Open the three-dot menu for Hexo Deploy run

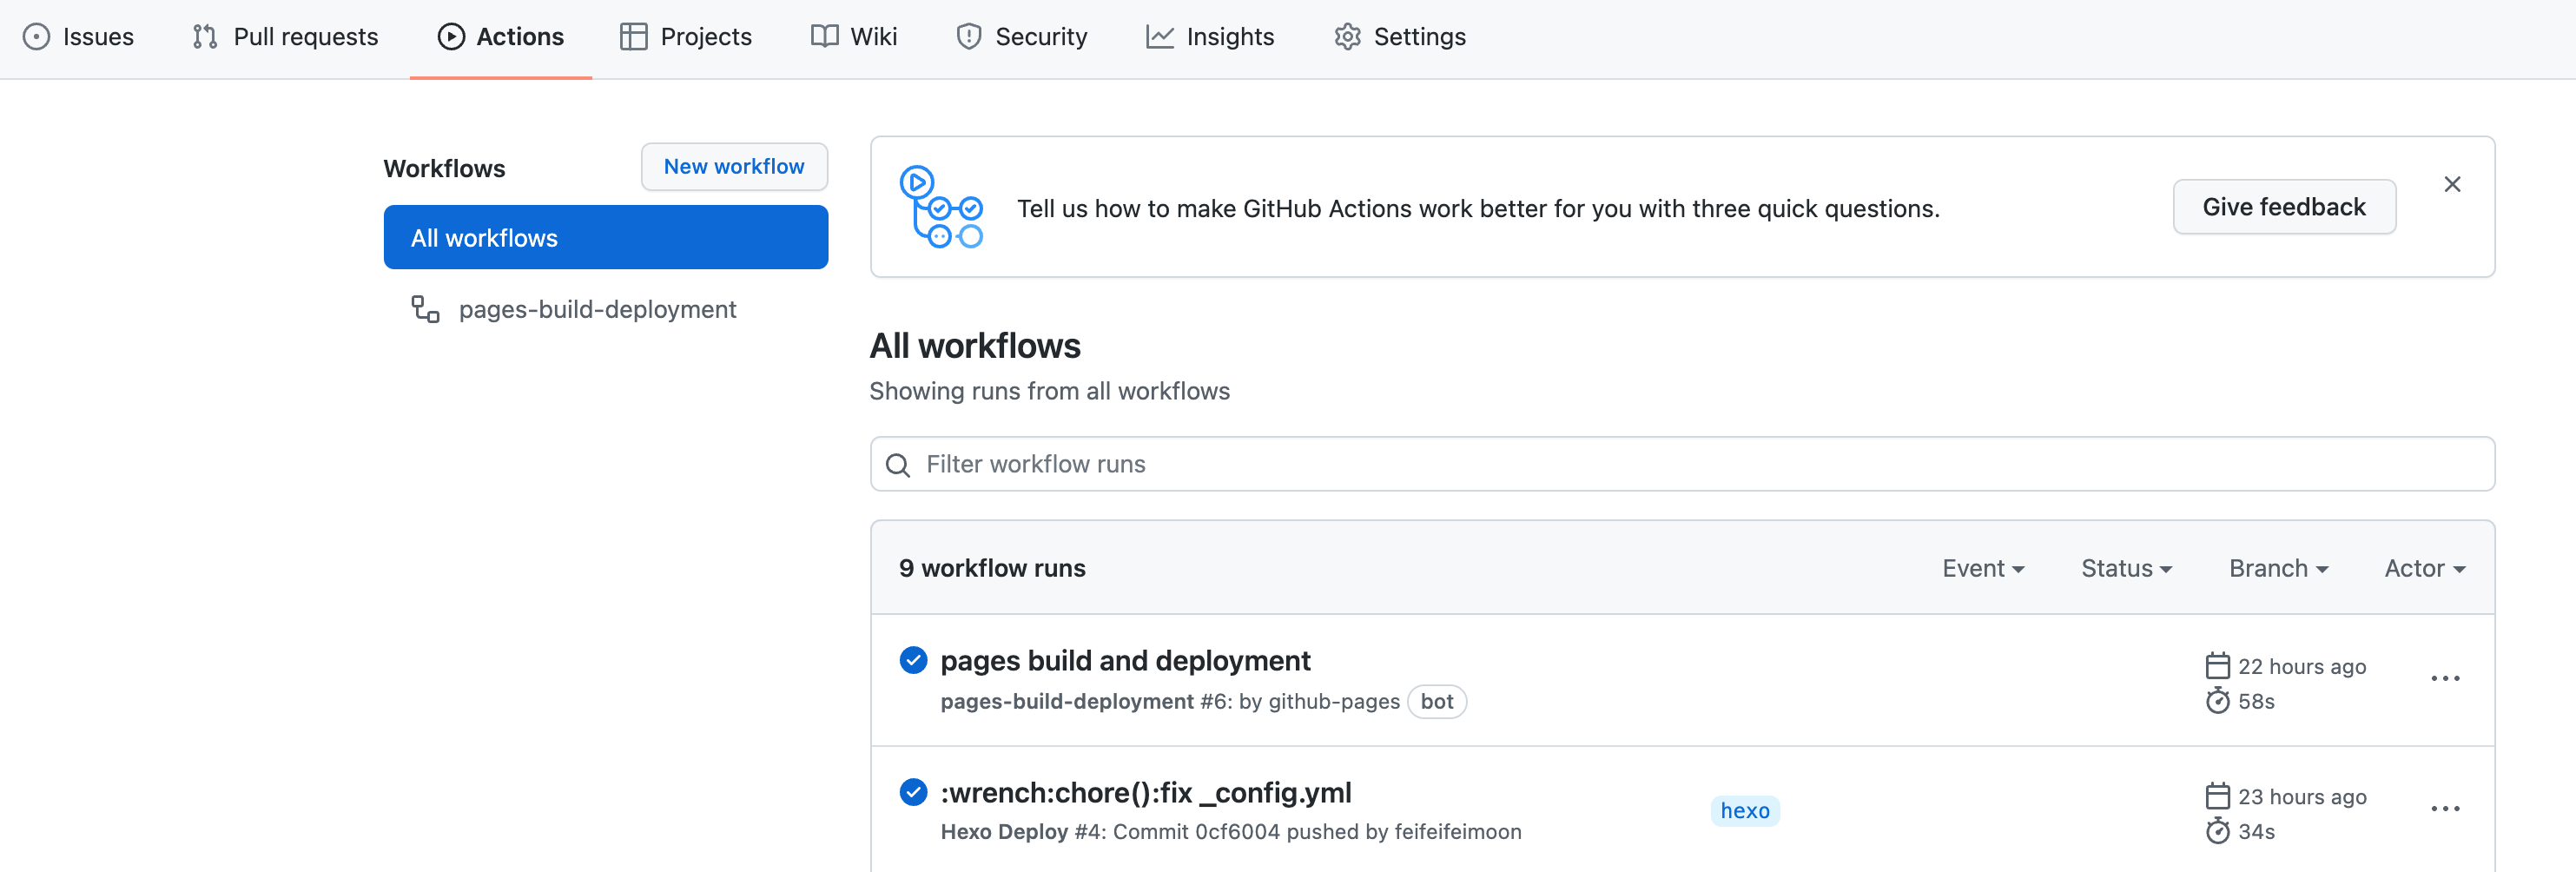pos(2444,808)
